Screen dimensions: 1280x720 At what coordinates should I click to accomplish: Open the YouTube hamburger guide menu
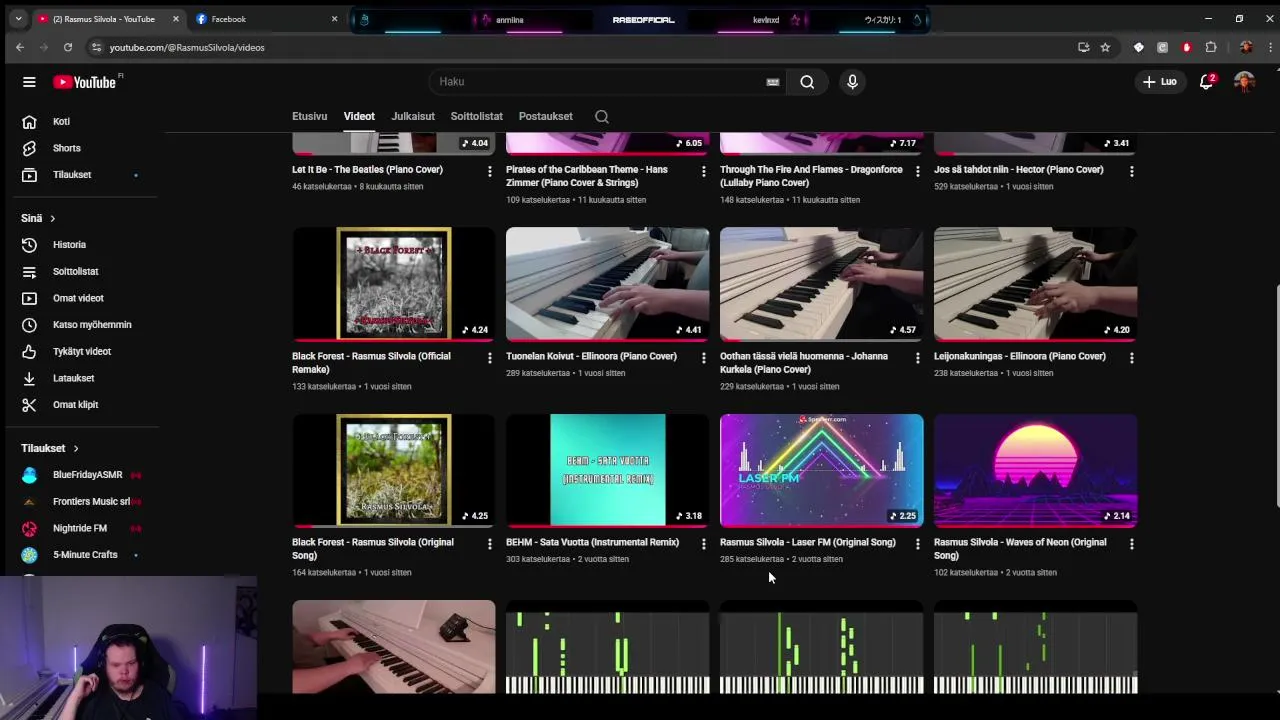click(x=29, y=82)
